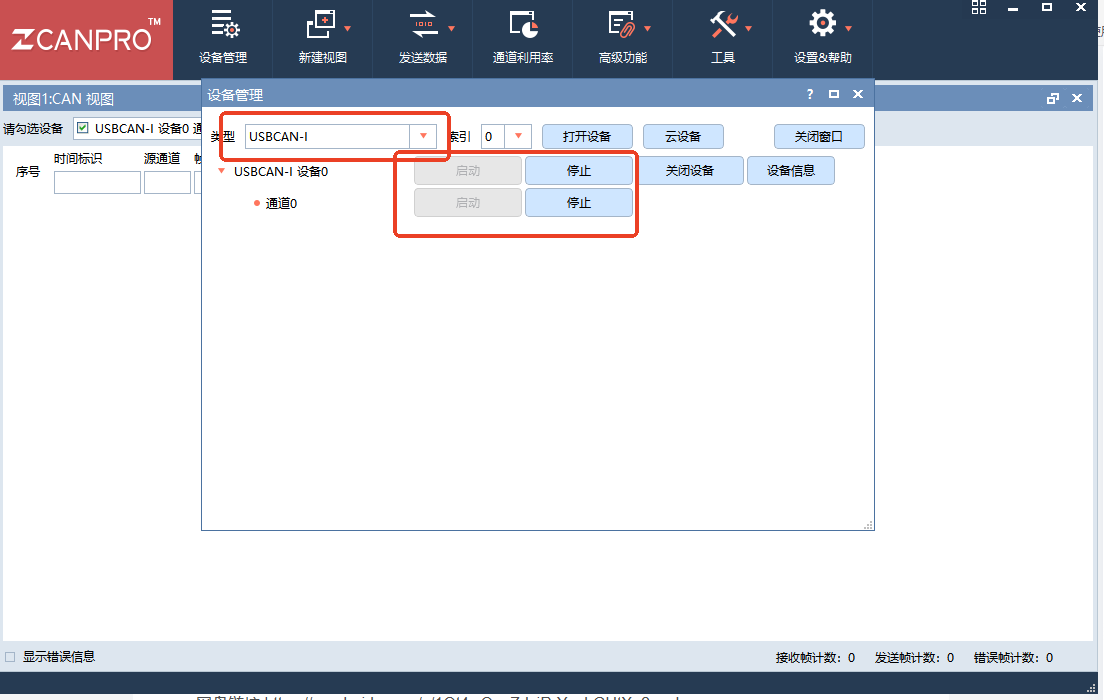Click the 关闭设备 button
Image resolution: width=1104 pixels, height=700 pixels.
(x=690, y=170)
